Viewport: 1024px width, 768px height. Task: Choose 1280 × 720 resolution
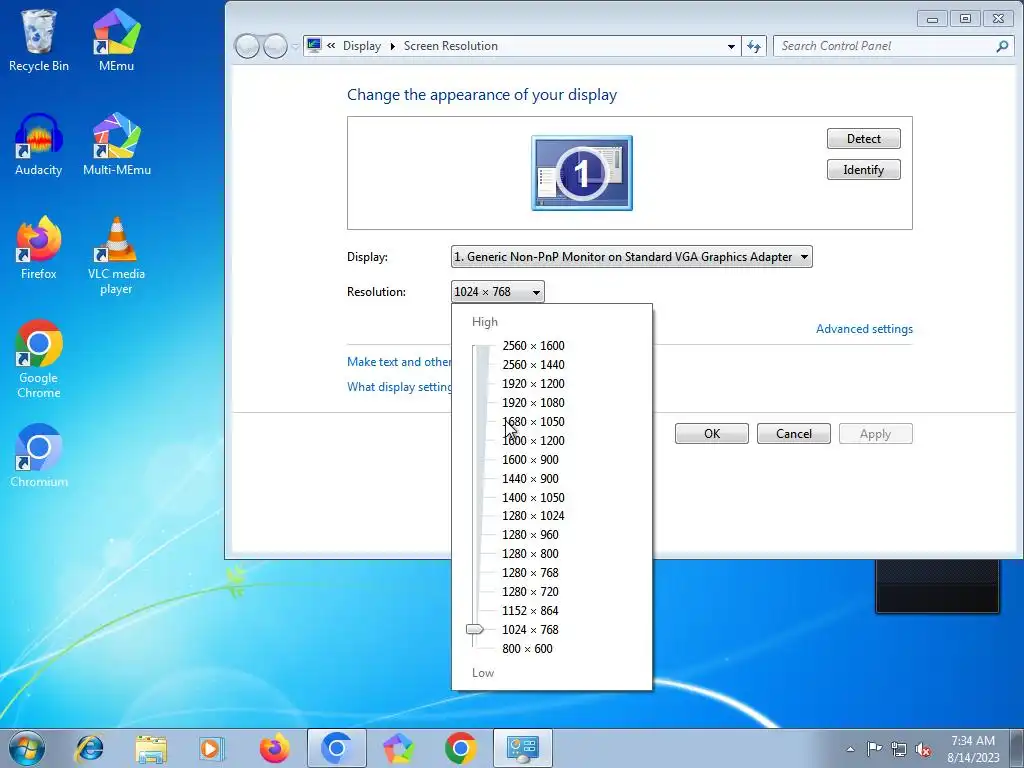pos(530,591)
